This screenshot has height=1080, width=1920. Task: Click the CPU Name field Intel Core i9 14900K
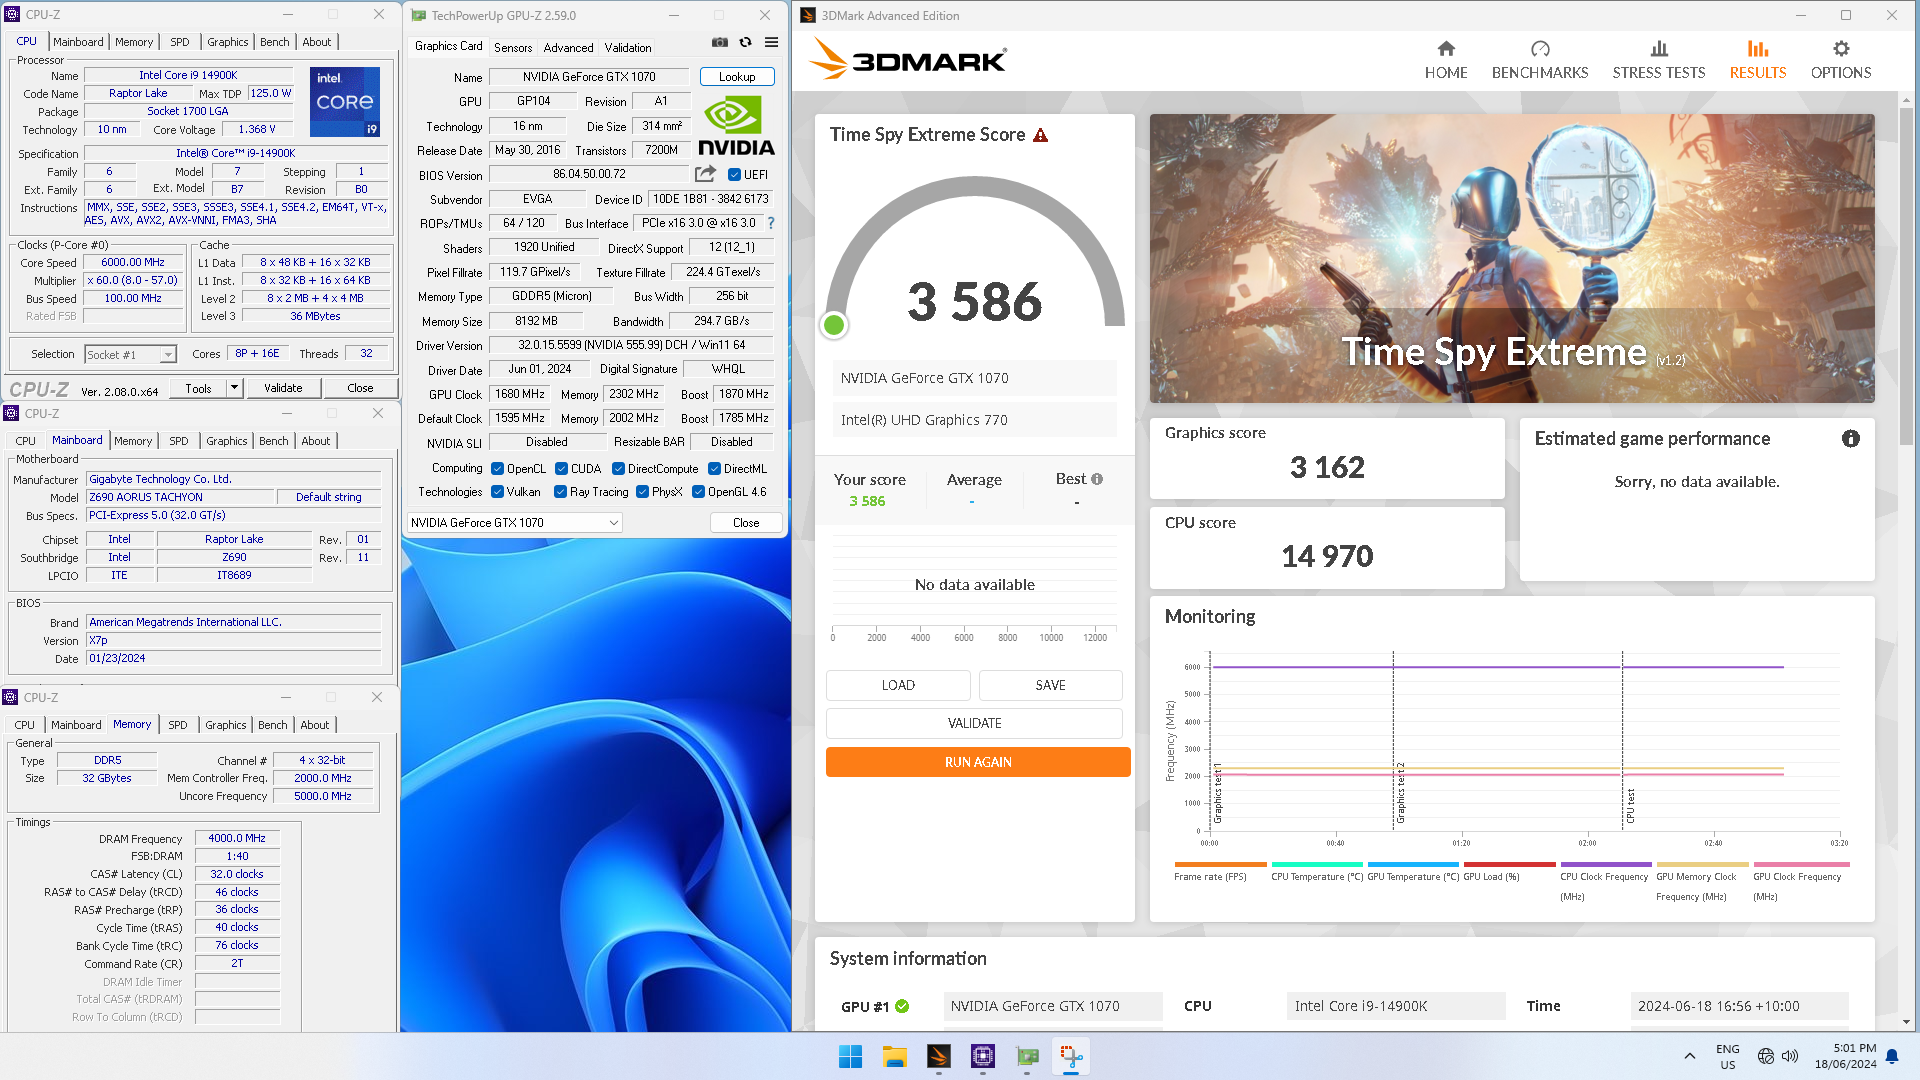click(188, 75)
